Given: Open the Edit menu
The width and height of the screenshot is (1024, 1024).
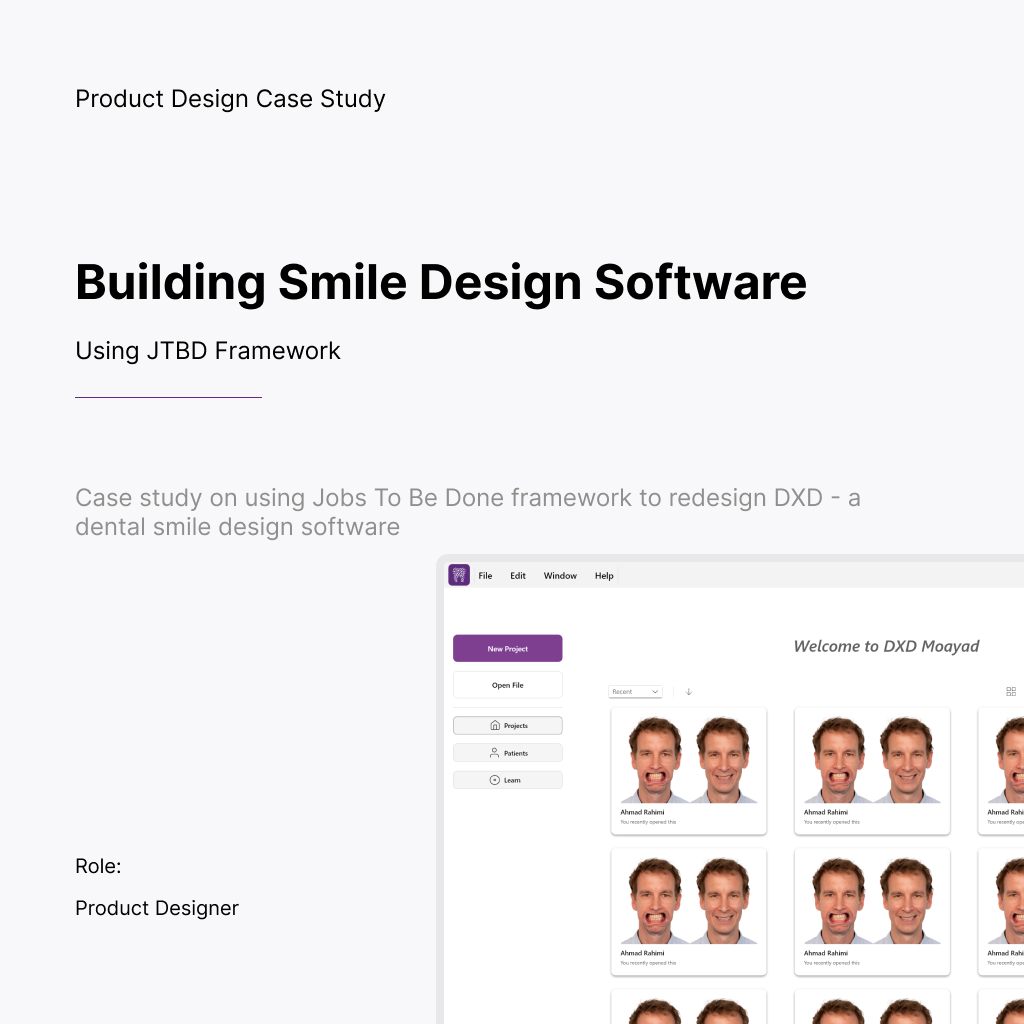Looking at the screenshot, I should point(518,576).
